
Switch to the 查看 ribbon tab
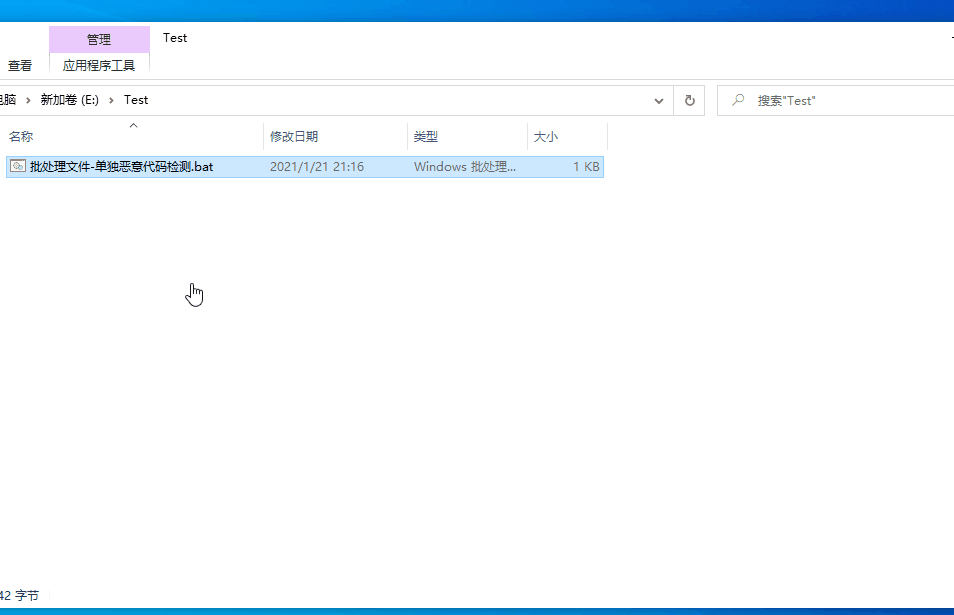click(20, 64)
